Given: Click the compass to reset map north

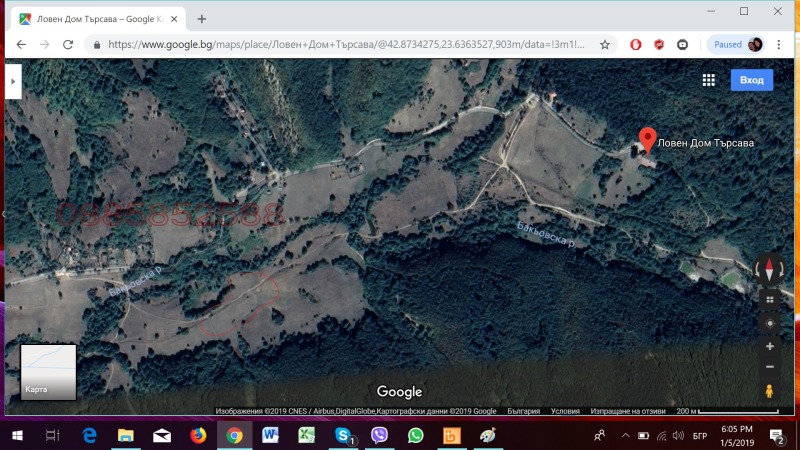Looking at the screenshot, I should point(769,269).
